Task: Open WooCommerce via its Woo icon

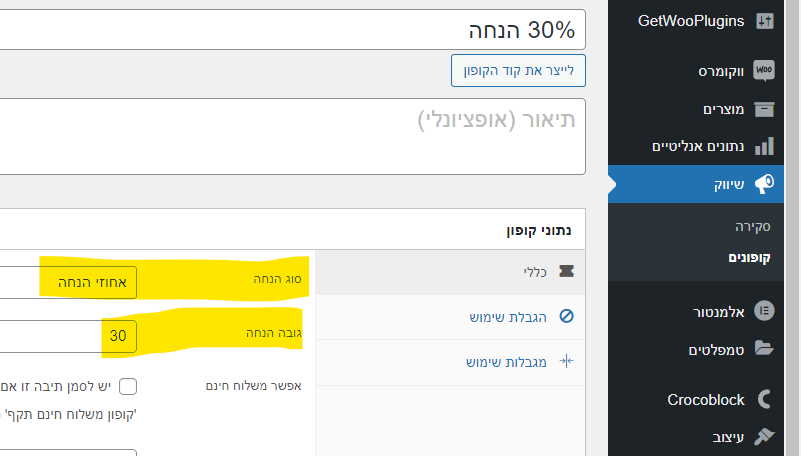Action: [765, 71]
